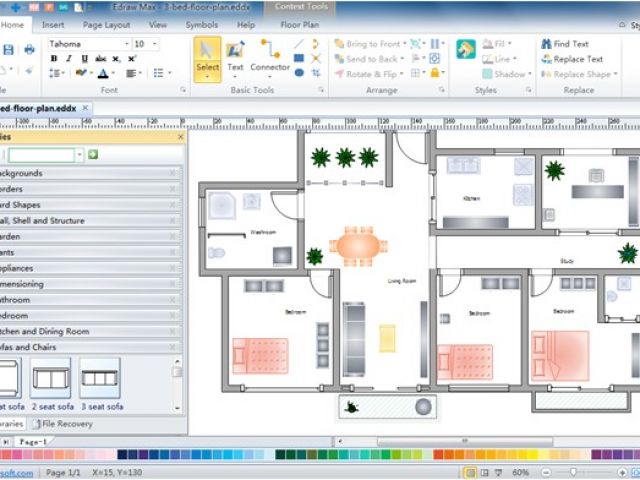Click the Find Text icon

tap(546, 44)
